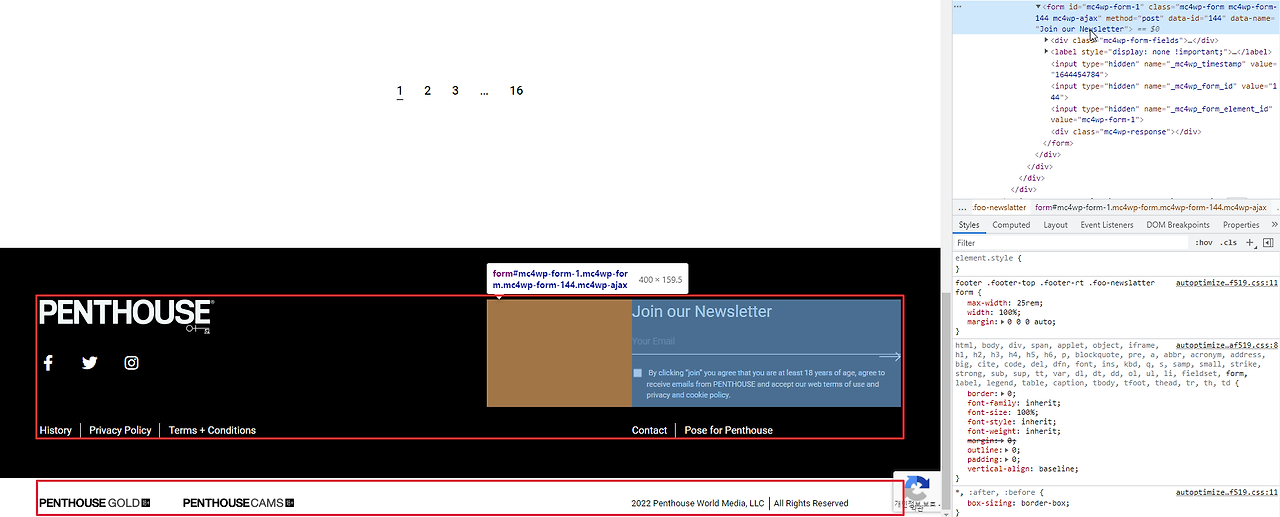This screenshot has height=517, width=1280.
Task: Click the 'cookie policy' link
Action: click(708, 395)
